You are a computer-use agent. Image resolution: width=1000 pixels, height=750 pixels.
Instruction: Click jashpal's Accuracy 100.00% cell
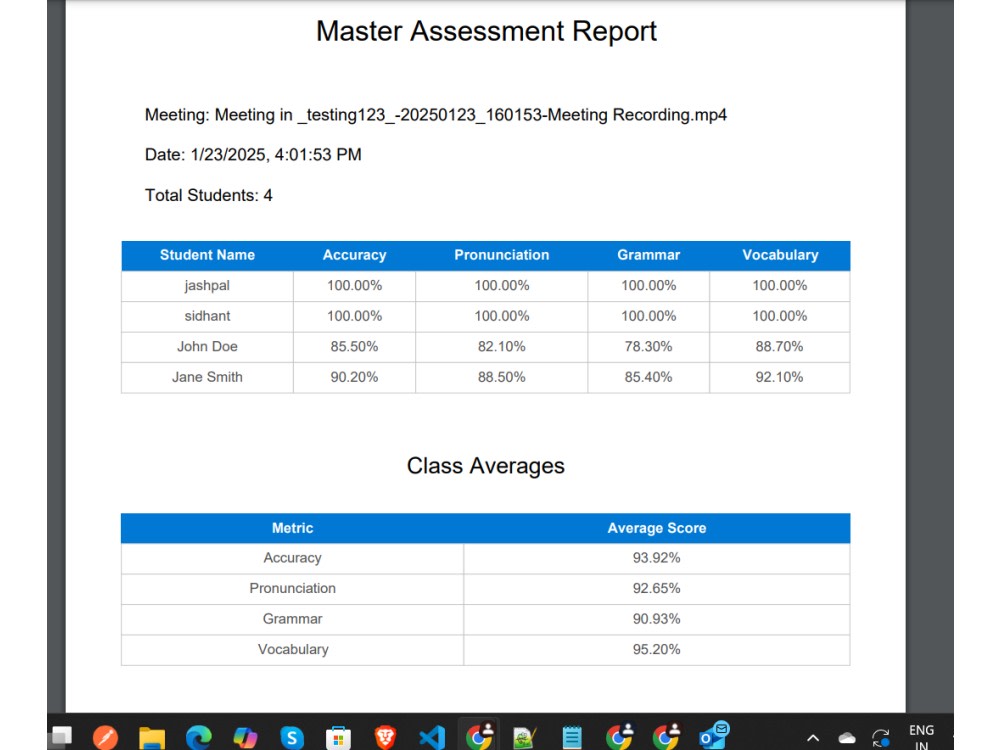tap(355, 286)
